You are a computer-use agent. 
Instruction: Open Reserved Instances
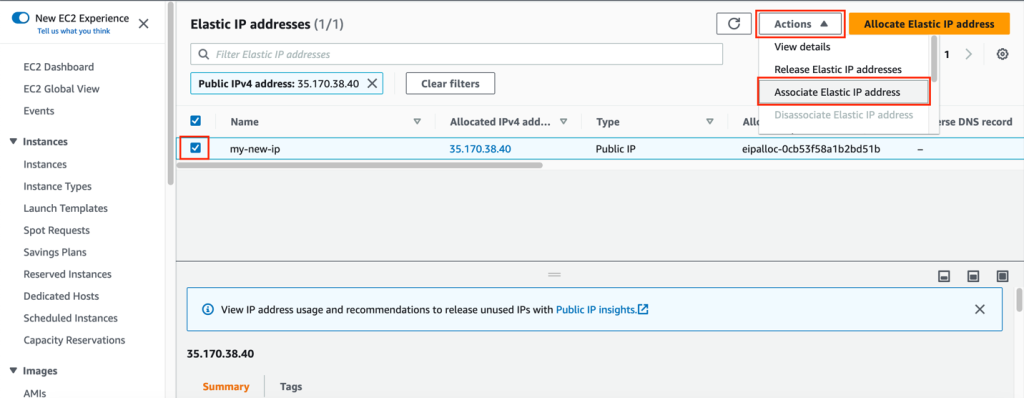click(x=67, y=274)
